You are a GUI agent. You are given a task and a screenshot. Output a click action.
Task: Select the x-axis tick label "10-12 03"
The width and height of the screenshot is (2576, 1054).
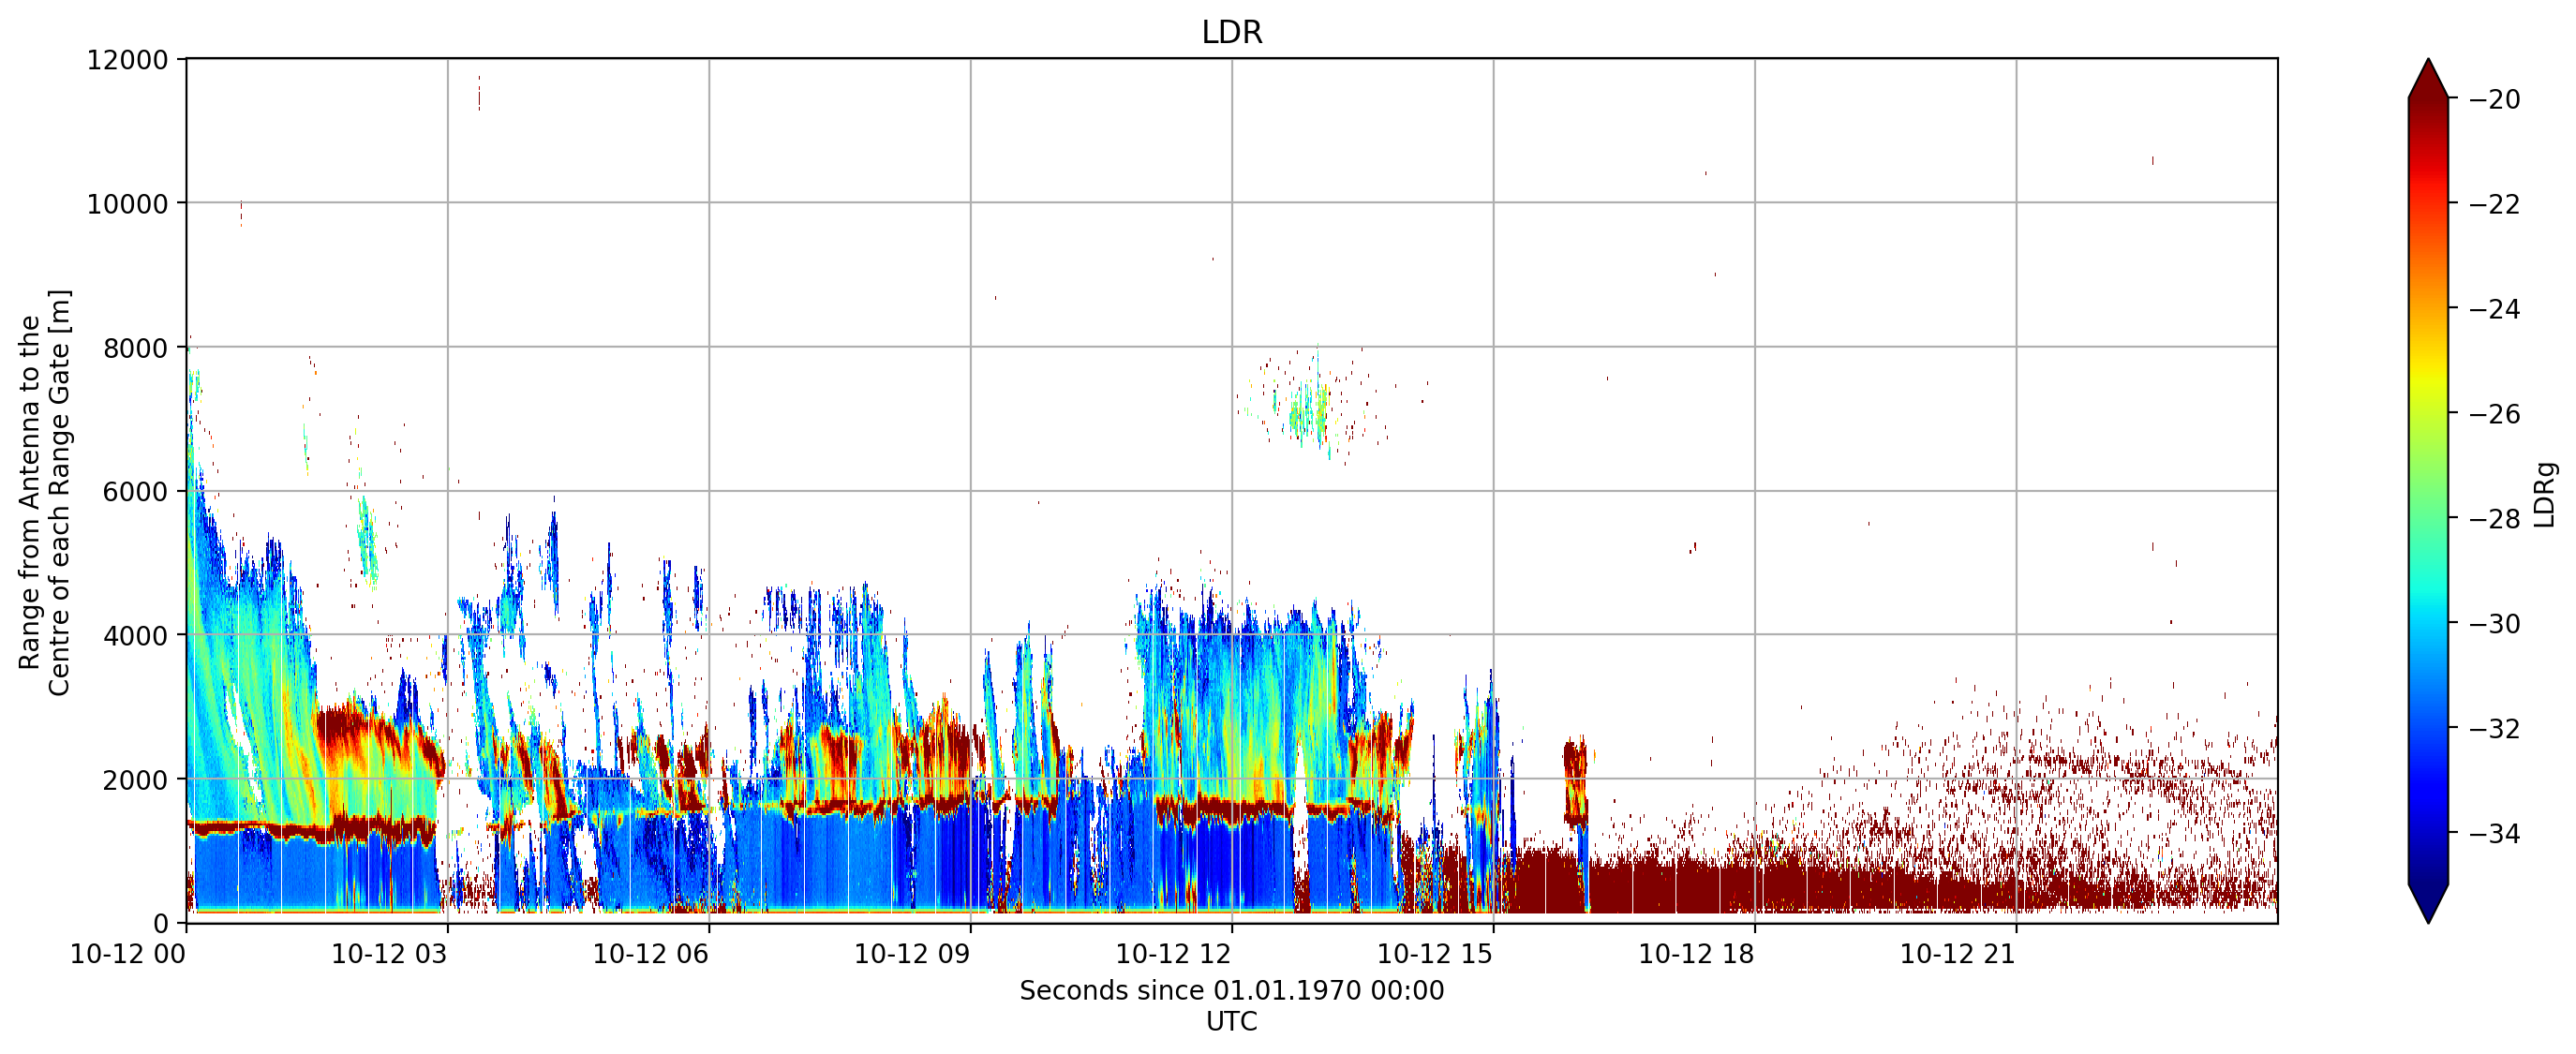(389, 954)
